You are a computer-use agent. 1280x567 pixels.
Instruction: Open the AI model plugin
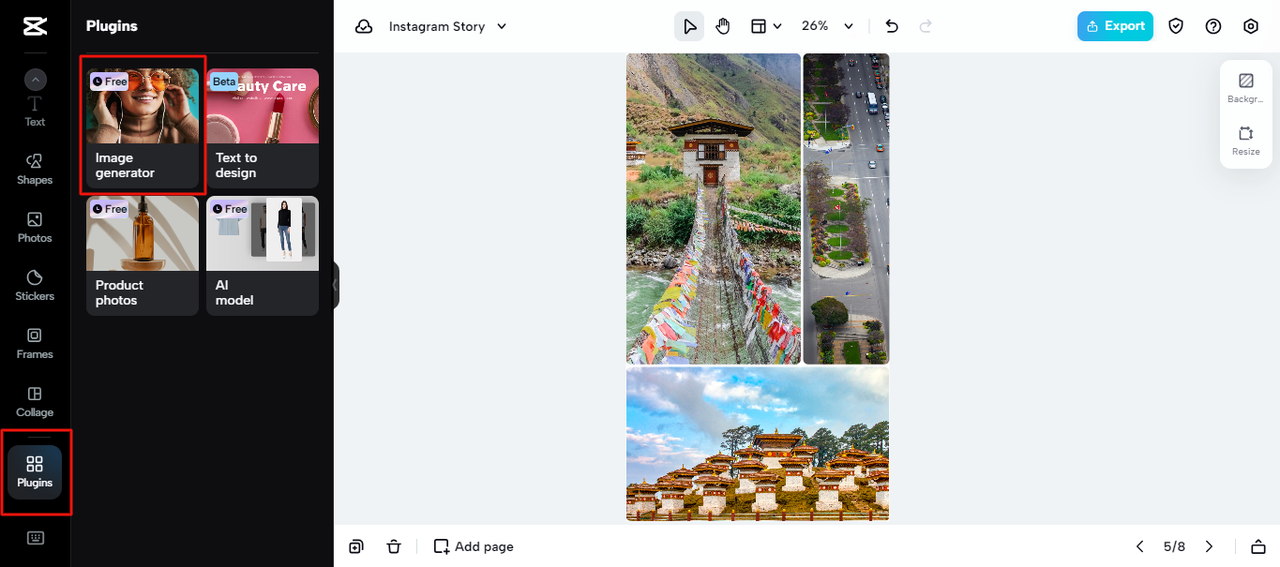point(262,256)
